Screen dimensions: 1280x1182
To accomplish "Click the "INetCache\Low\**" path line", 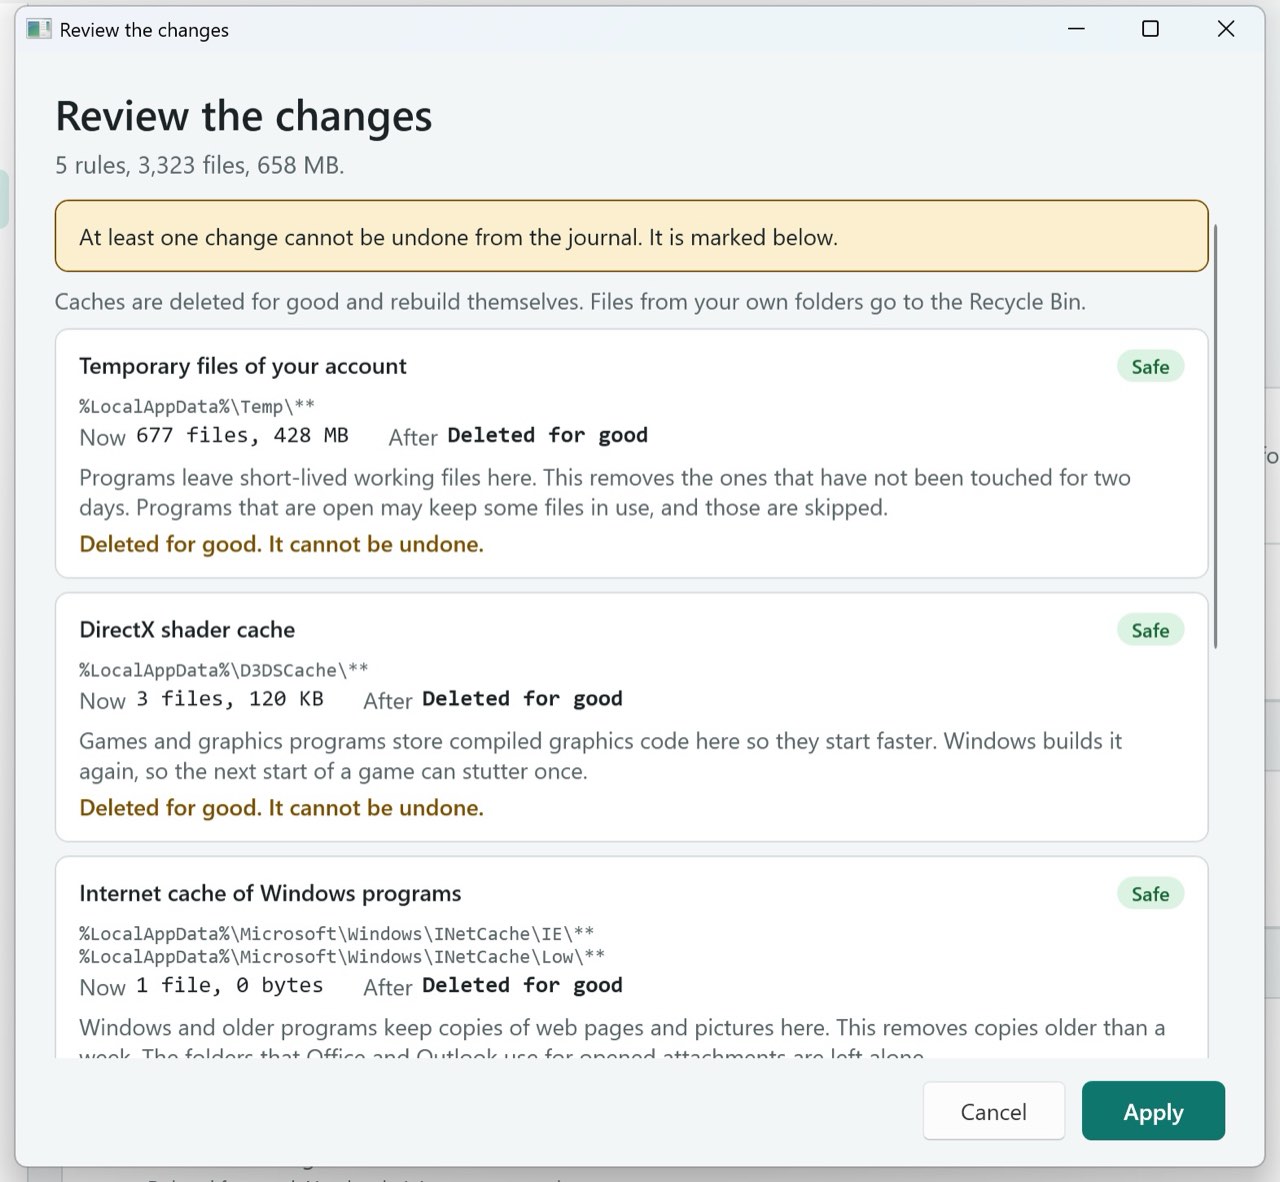I will click(342, 956).
